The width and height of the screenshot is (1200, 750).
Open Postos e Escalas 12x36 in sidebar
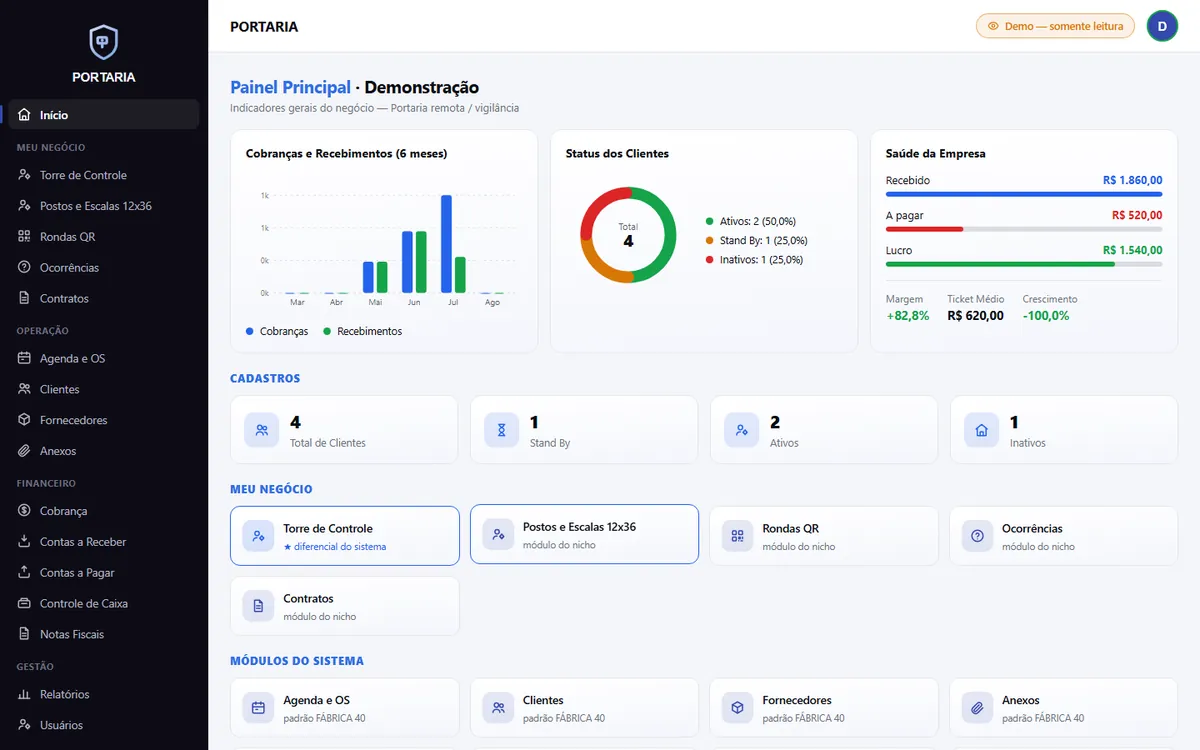[104, 206]
